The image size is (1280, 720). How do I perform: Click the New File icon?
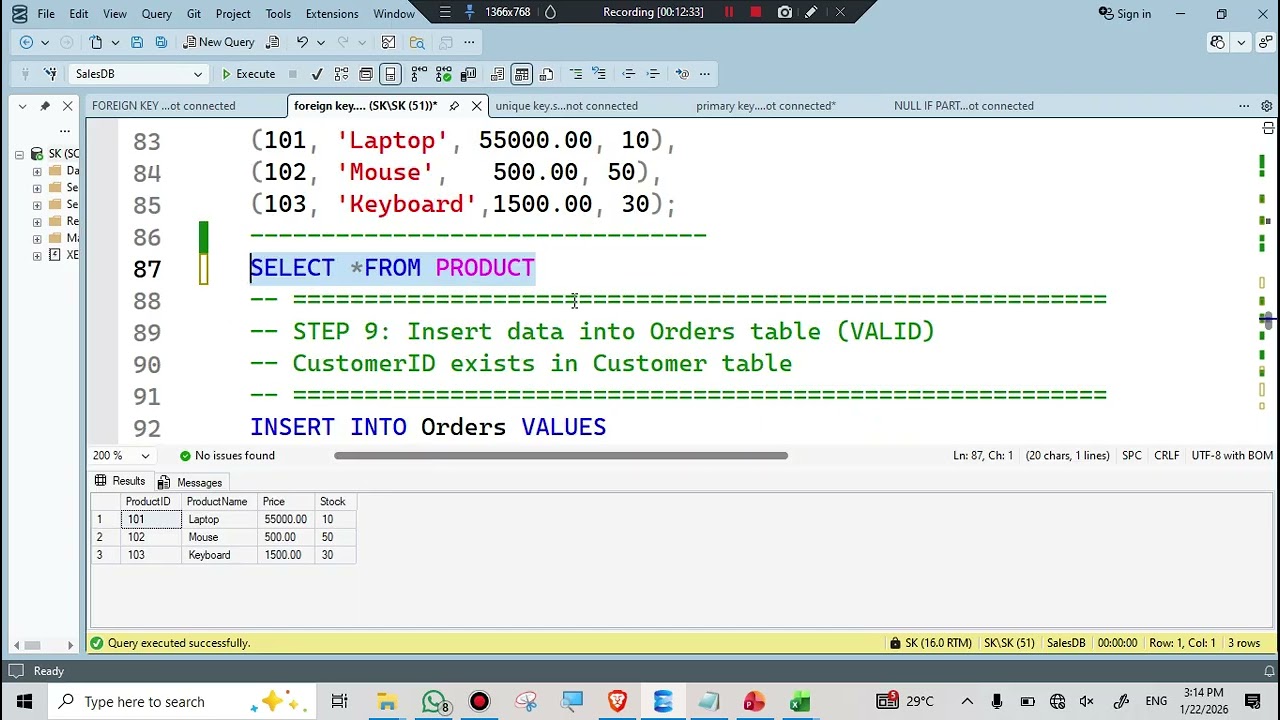(x=96, y=42)
